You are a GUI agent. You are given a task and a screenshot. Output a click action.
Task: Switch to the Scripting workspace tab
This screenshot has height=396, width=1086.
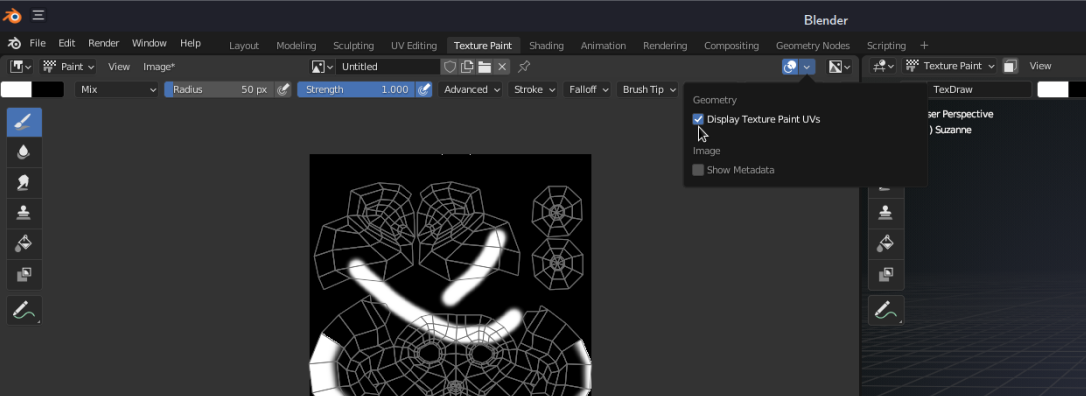(886, 46)
